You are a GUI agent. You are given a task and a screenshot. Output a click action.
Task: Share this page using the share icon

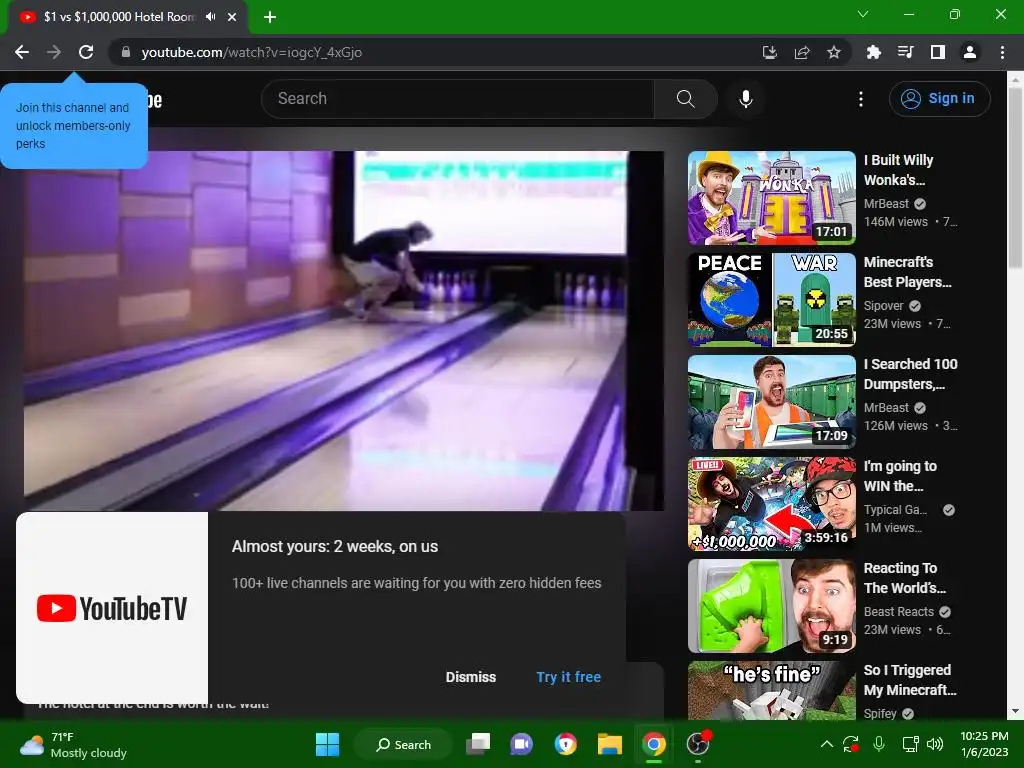click(802, 52)
